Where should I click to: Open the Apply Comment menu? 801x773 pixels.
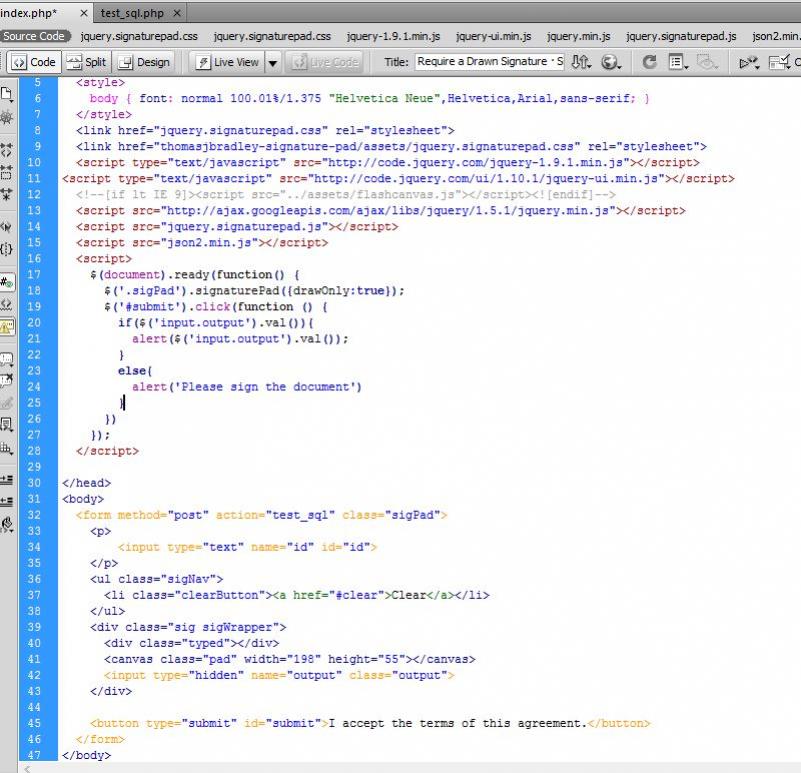7,359
